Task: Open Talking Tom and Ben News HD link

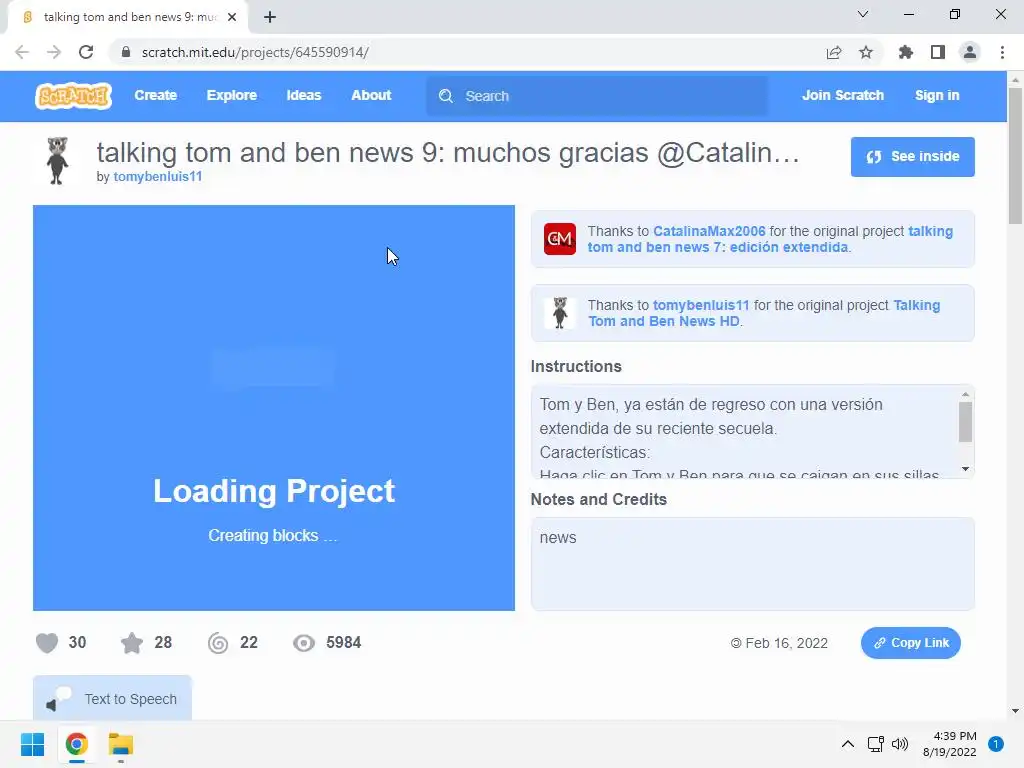Action: point(763,313)
